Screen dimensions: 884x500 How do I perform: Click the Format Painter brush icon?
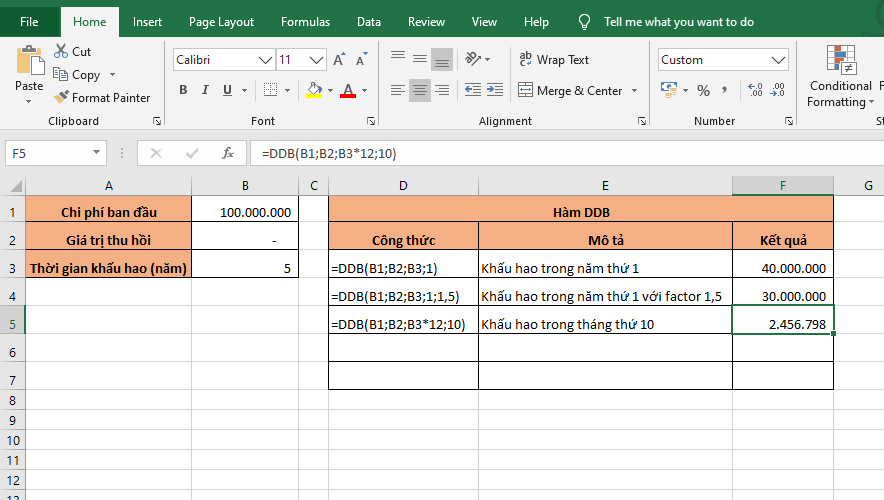pyautogui.click(x=61, y=98)
